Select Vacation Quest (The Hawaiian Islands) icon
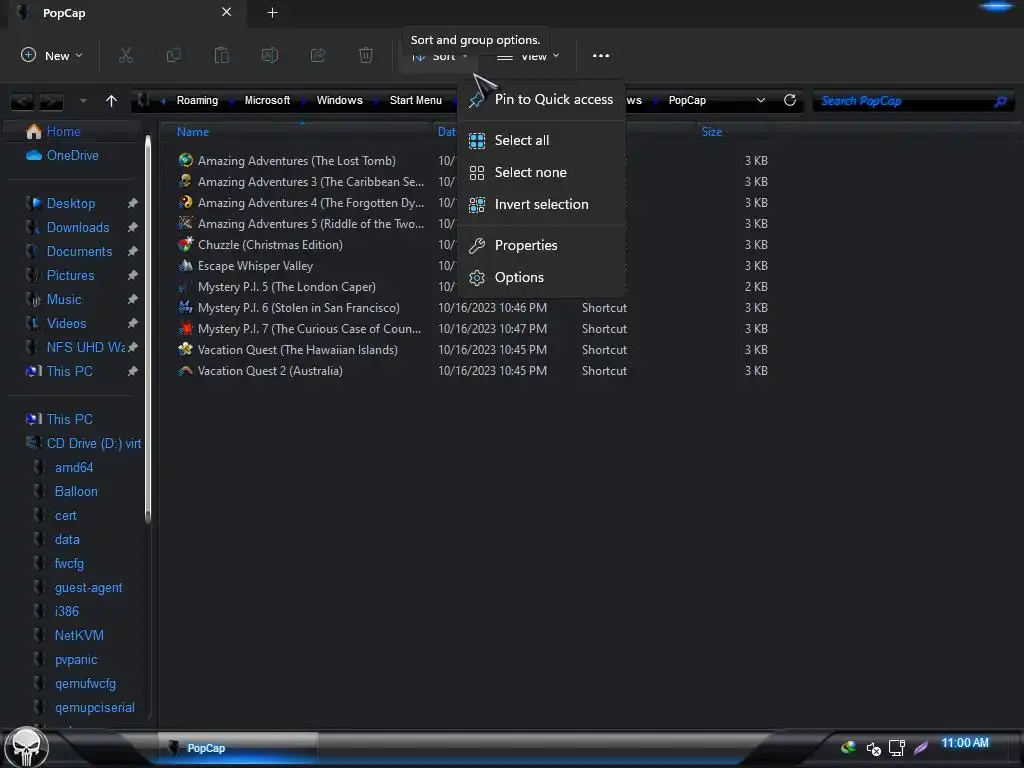Screen dimensions: 1024x768 tap(185, 349)
